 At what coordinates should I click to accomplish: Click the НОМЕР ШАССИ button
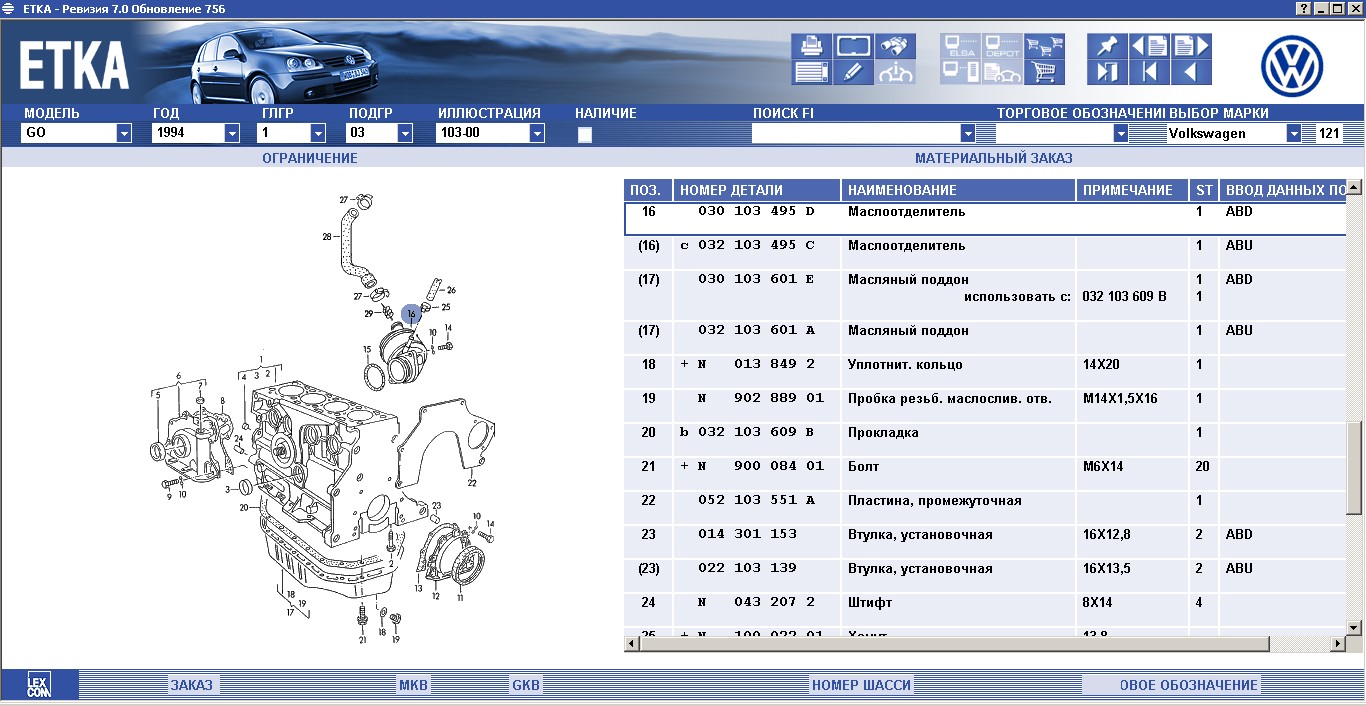pyautogui.click(x=861, y=685)
